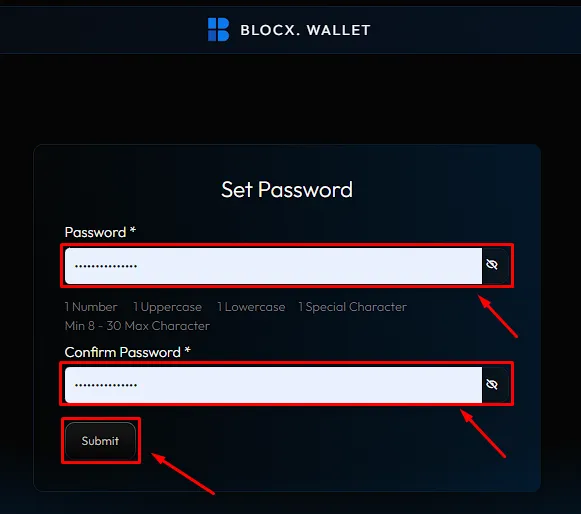Select the 1 Special Character requirement hint
581x514 pixels.
(x=352, y=307)
